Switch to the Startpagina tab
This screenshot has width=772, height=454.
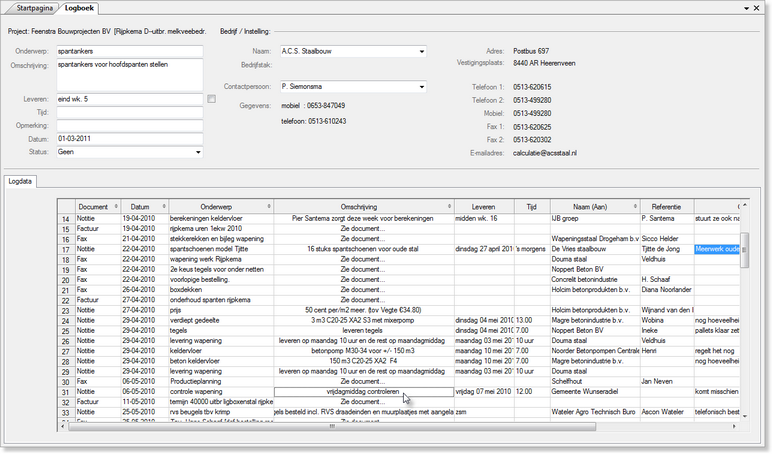pos(33,8)
